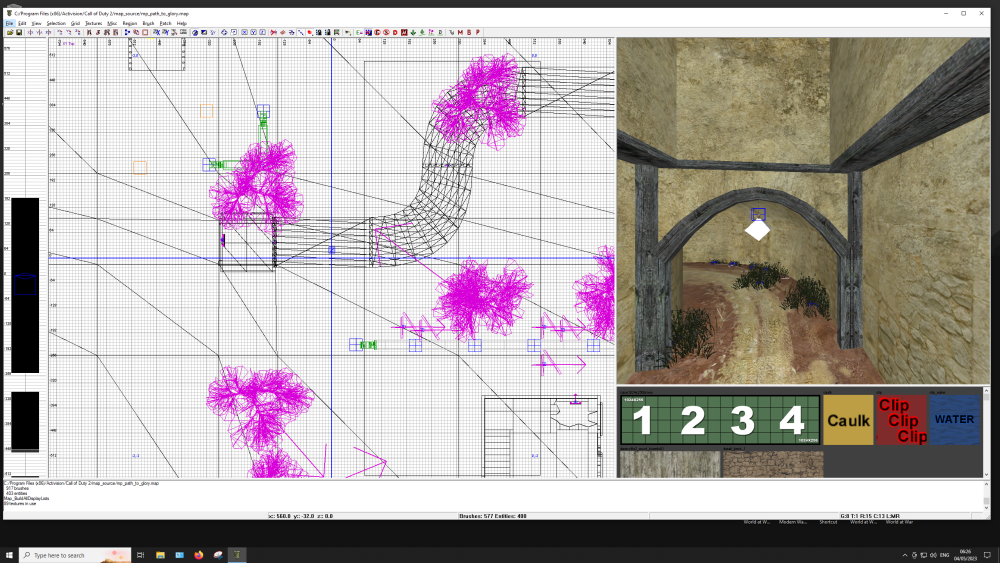Click the white diamond in the camera view

[757, 230]
